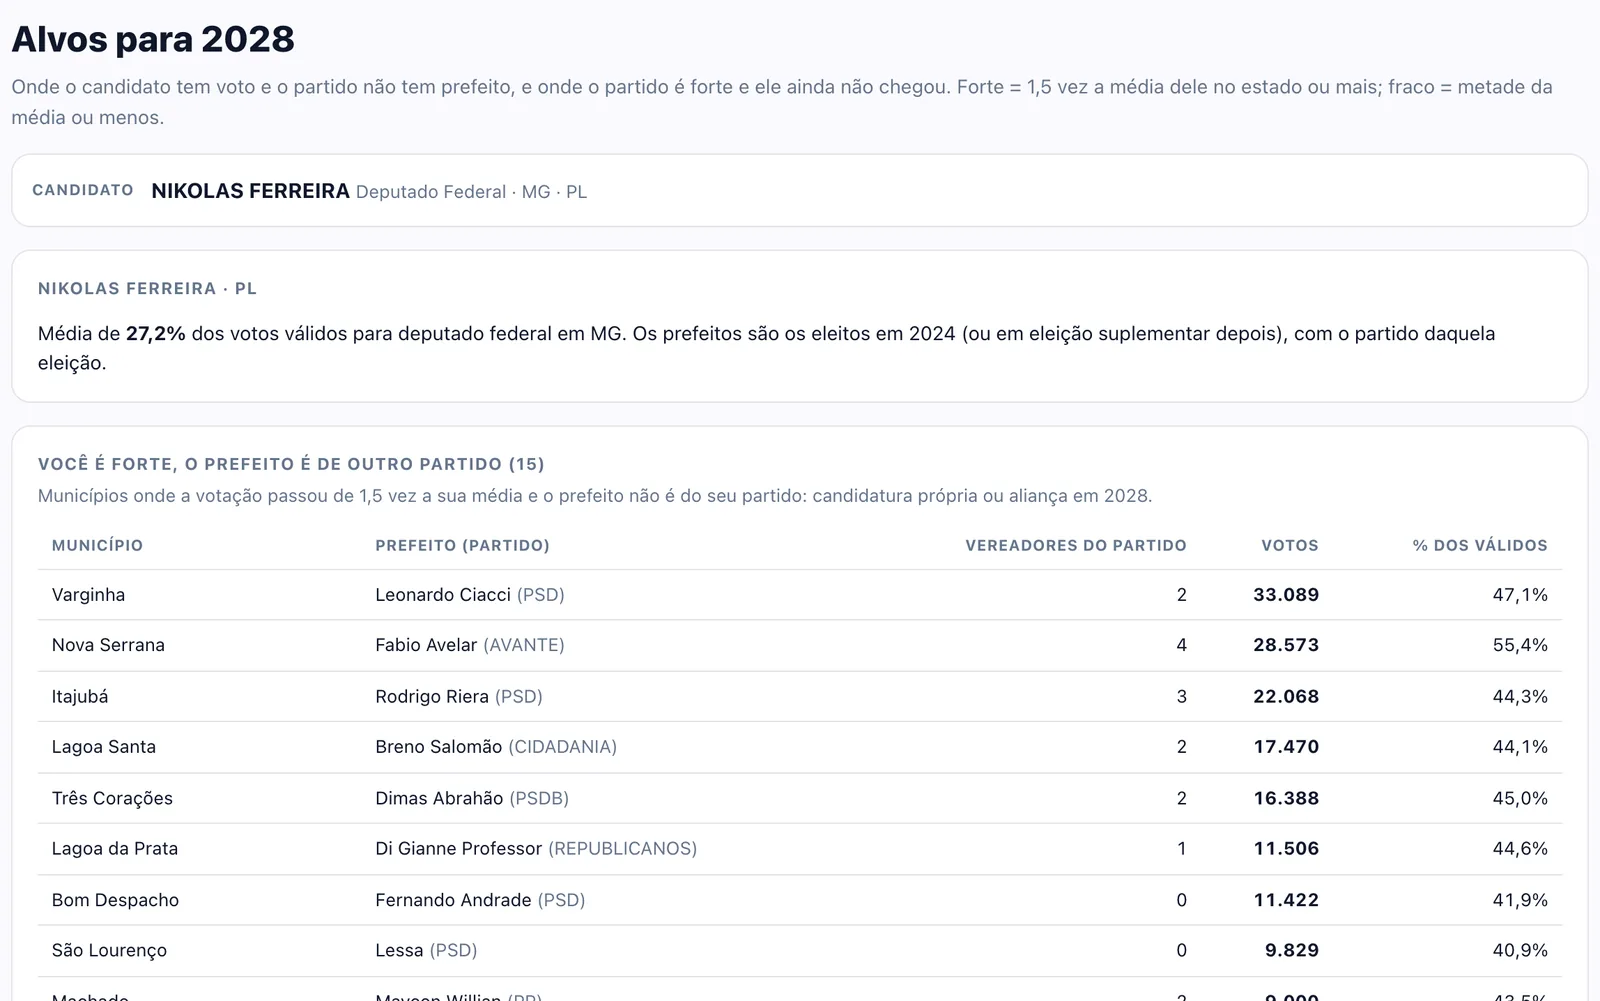This screenshot has width=1600, height=1001.
Task: Click the bold 27,2% average value
Action: pos(156,333)
